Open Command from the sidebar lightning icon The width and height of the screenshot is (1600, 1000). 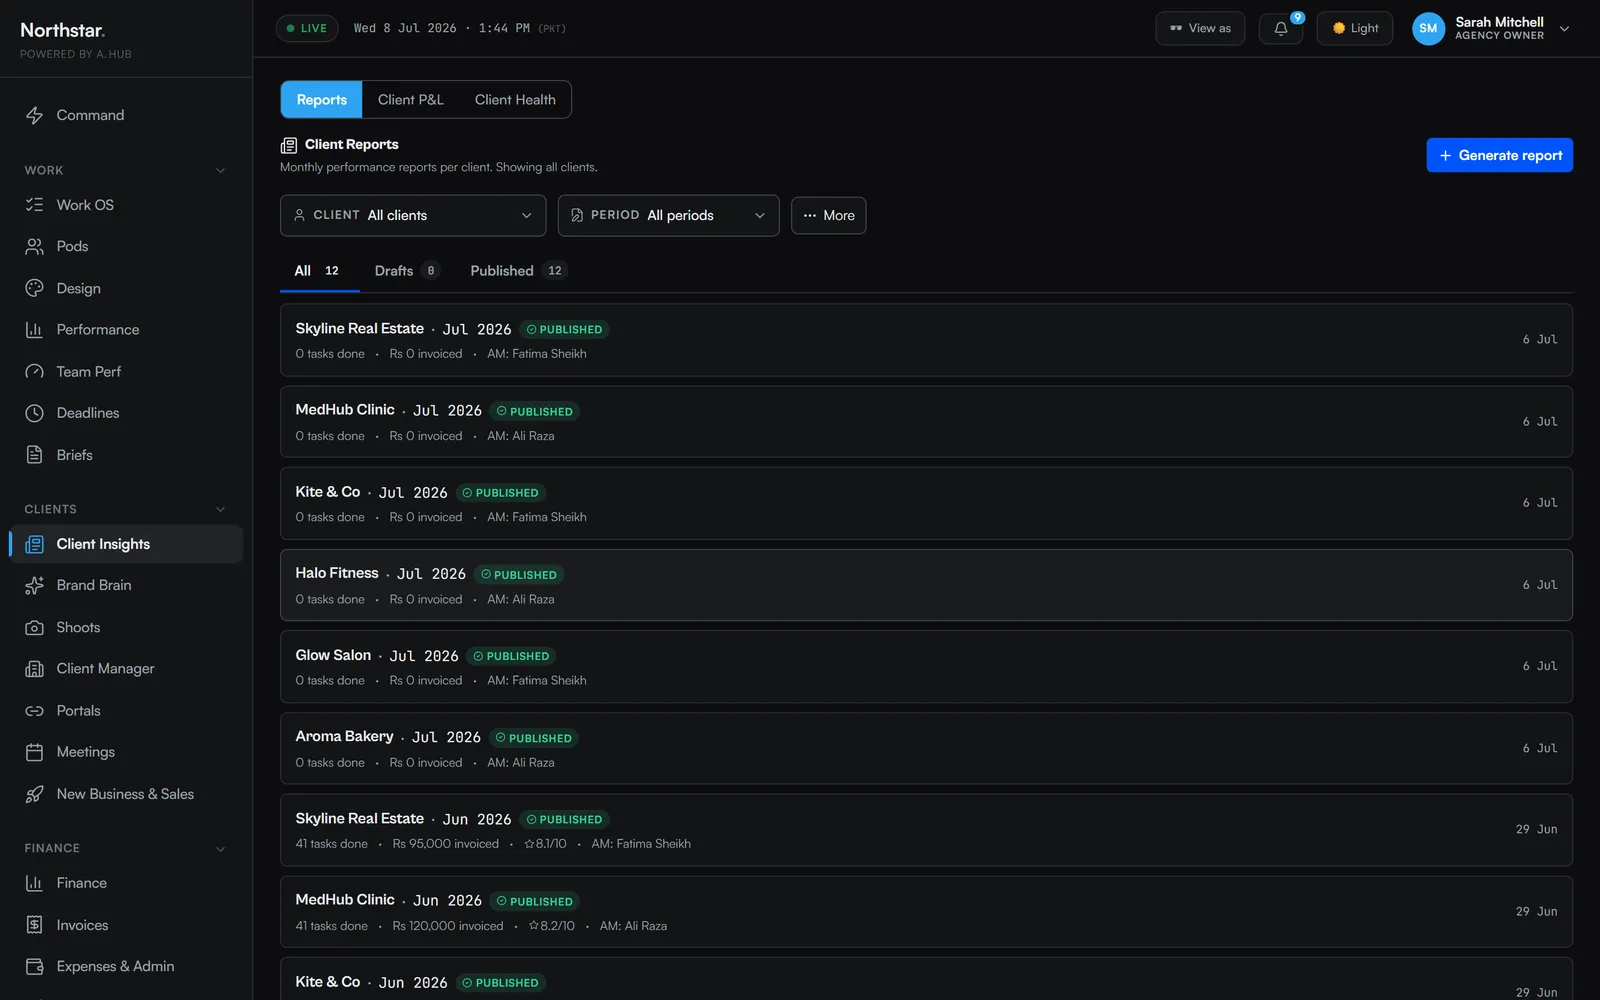pos(34,115)
